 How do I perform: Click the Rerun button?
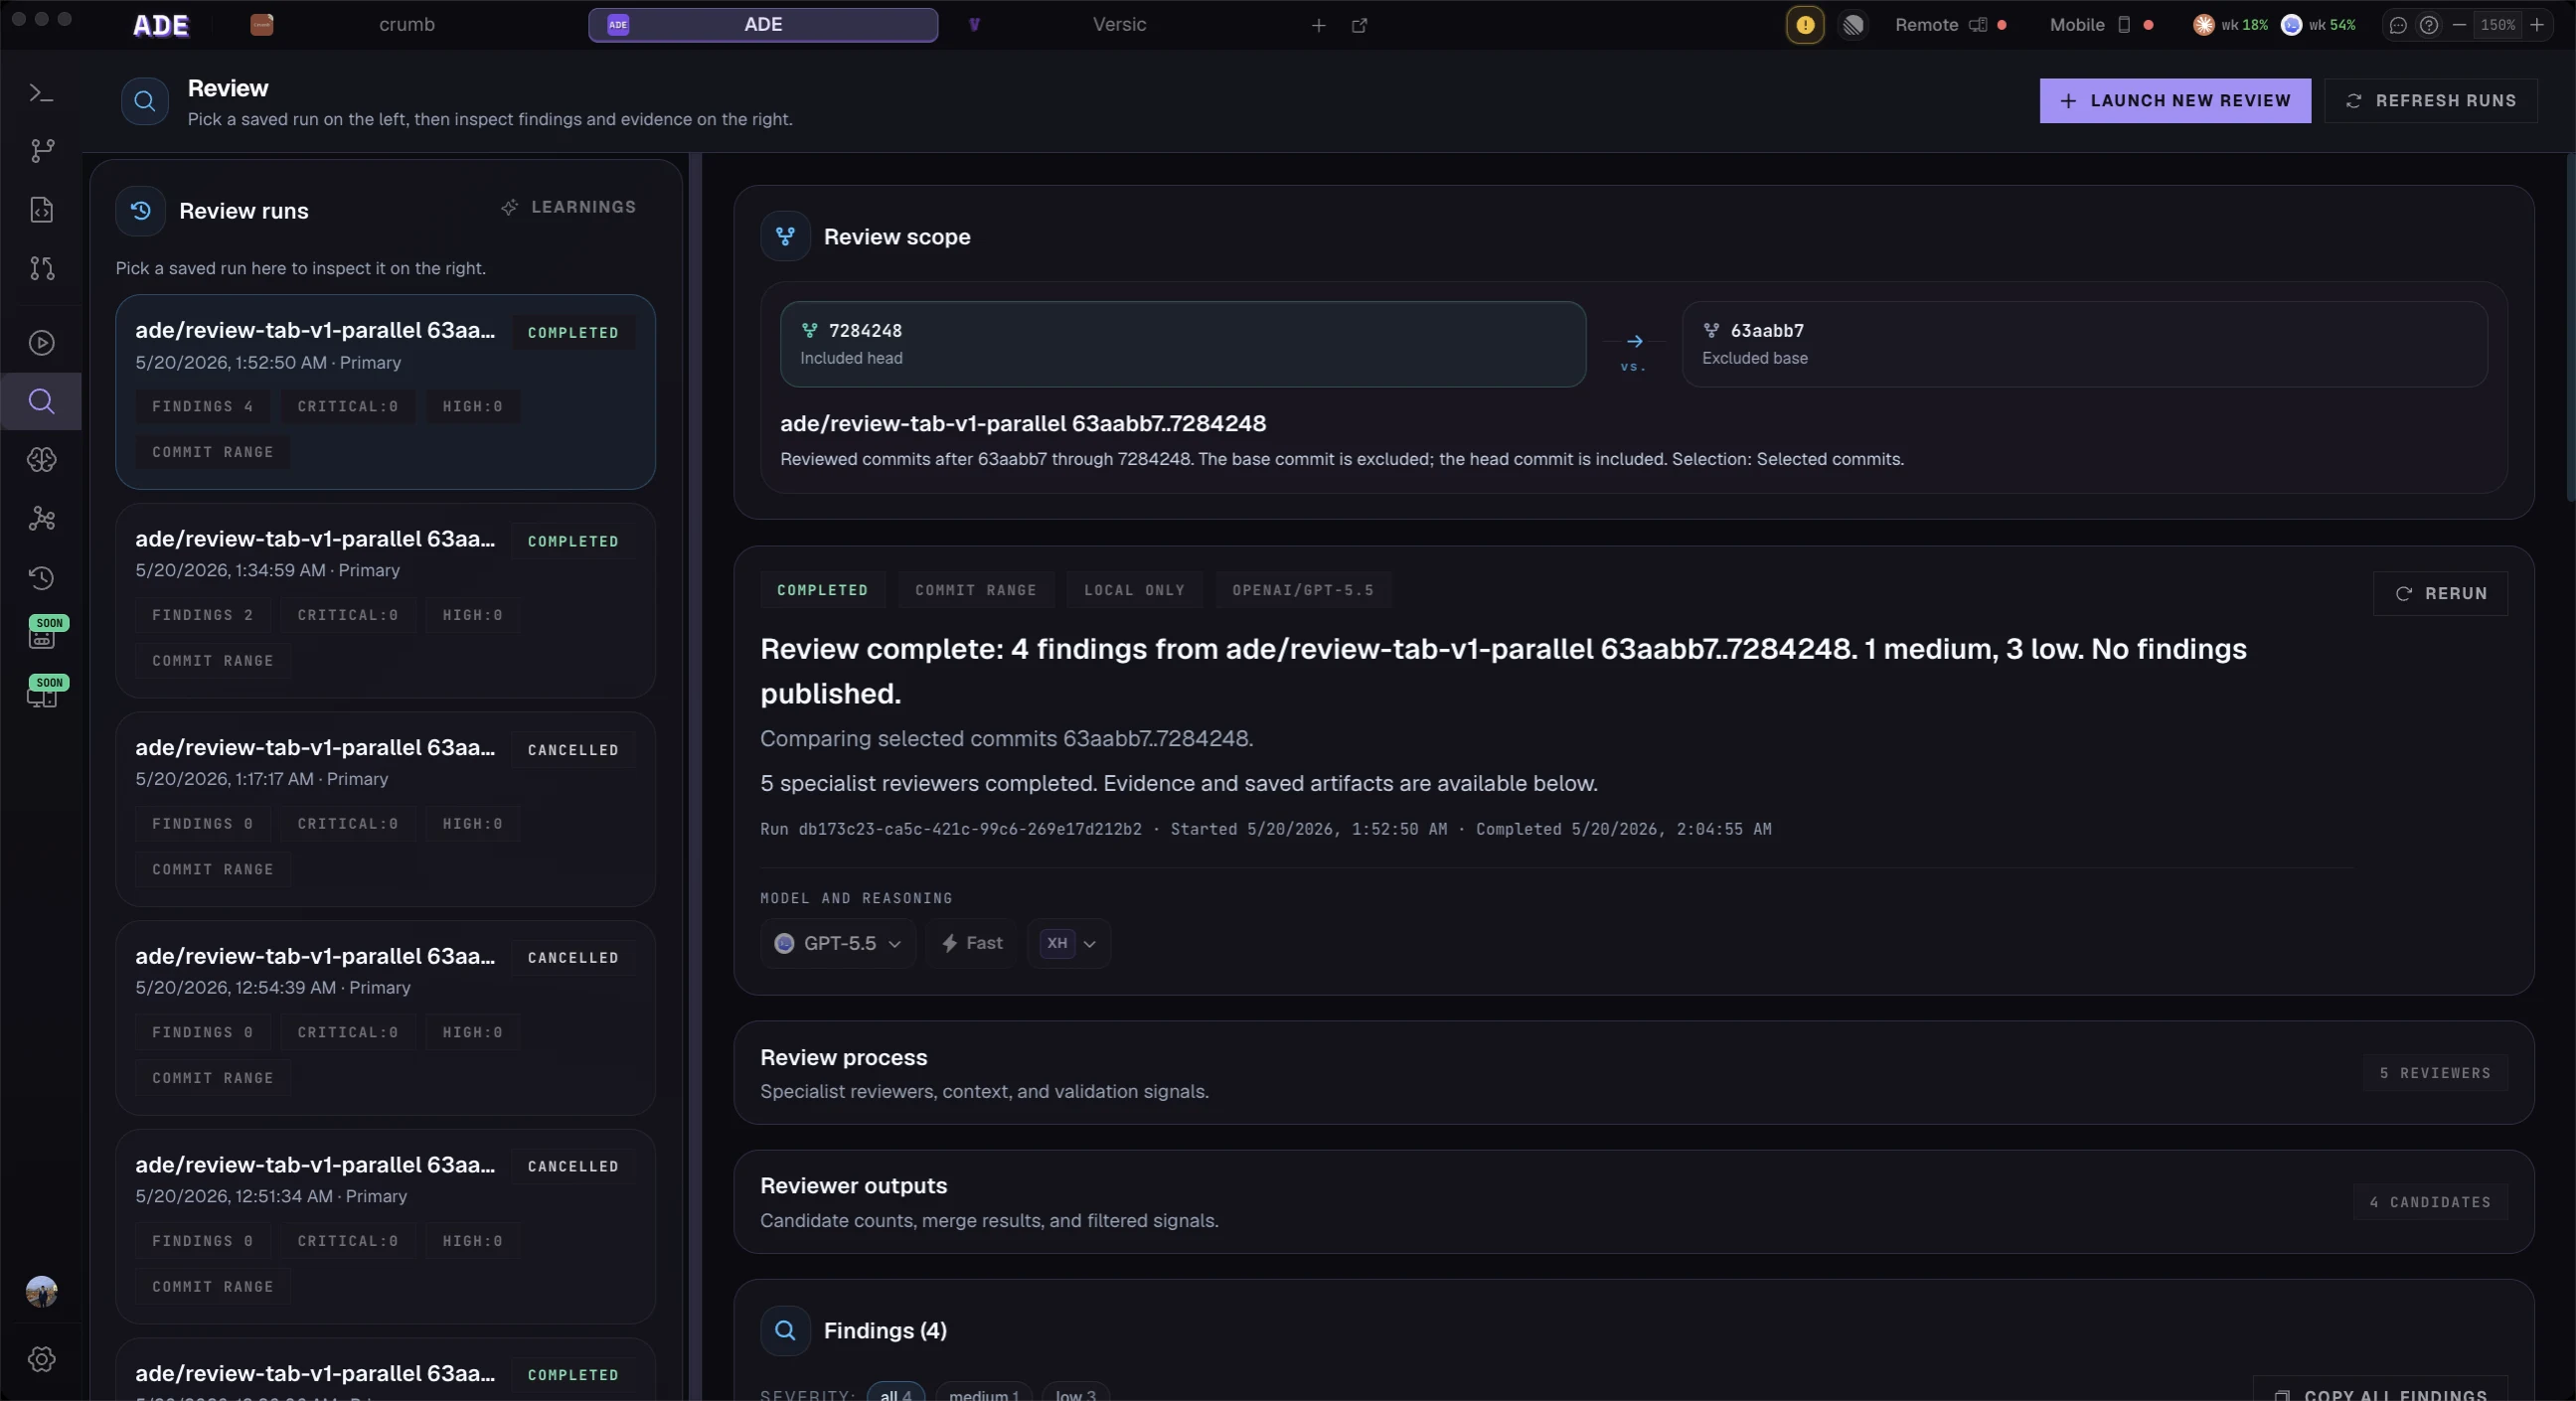2440,594
